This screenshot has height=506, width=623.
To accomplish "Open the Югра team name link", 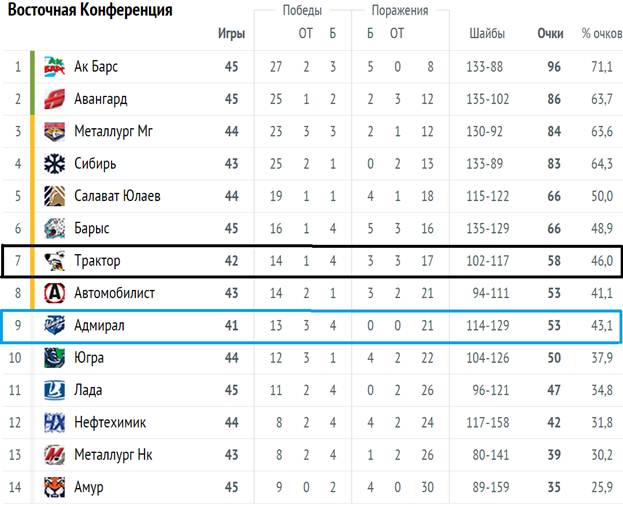I will click(89, 358).
